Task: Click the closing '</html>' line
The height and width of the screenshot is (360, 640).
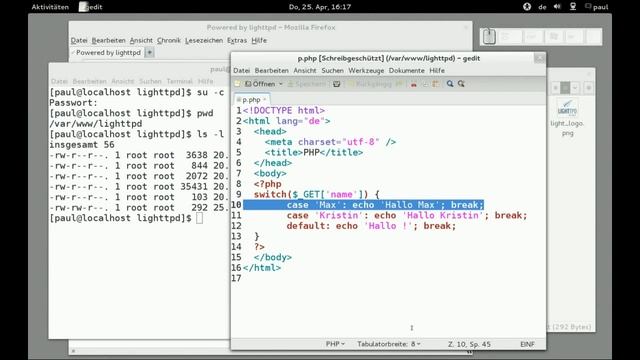Action: (262, 268)
